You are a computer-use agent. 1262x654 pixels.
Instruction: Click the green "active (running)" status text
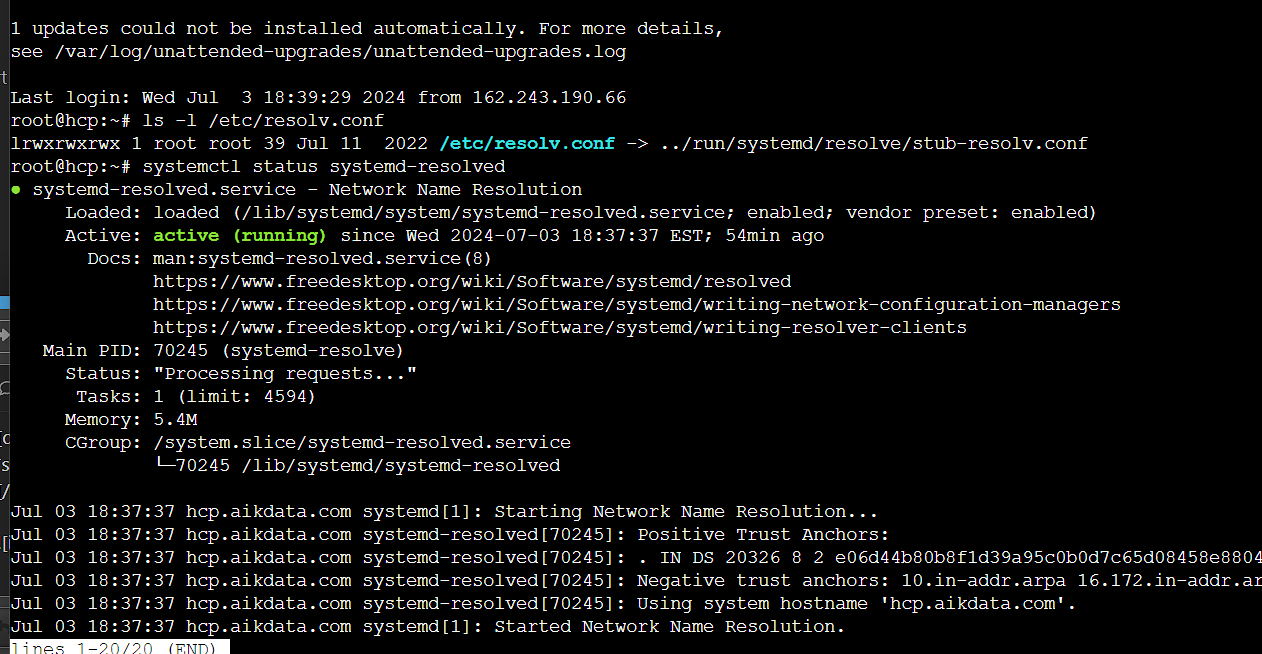[240, 236]
